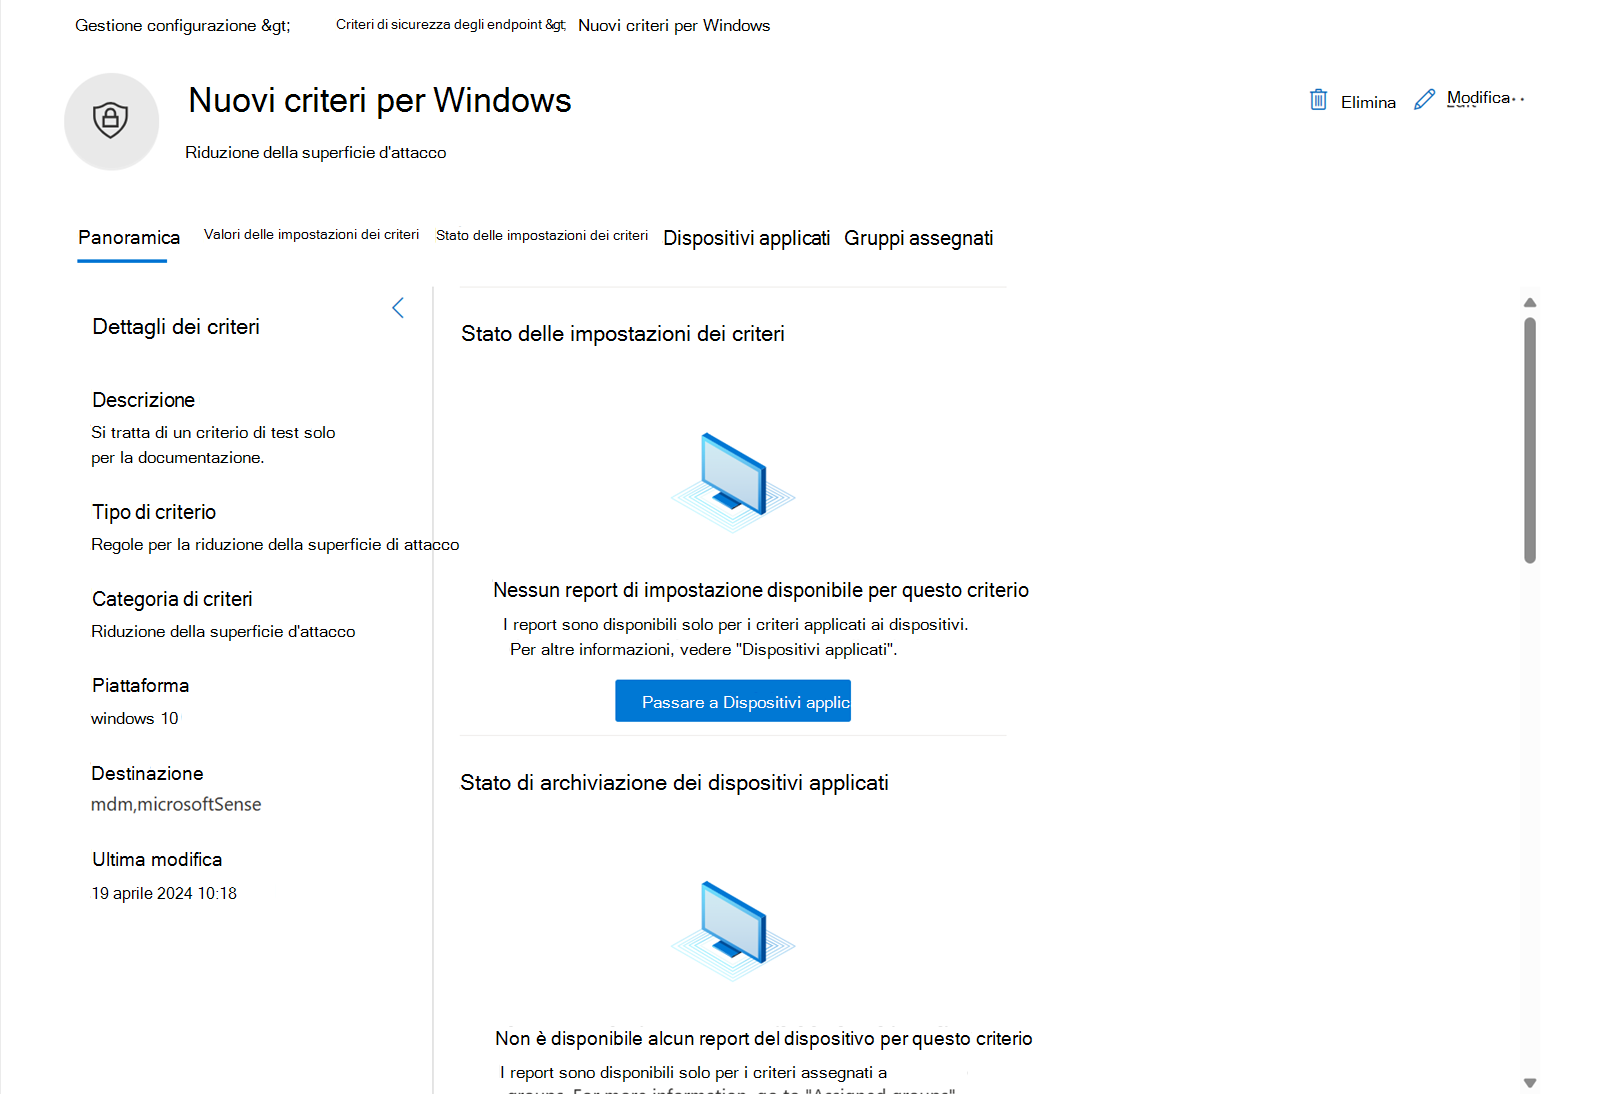
Task: Switch to Stato delle impostazioni dei criteri tab
Action: (542, 236)
